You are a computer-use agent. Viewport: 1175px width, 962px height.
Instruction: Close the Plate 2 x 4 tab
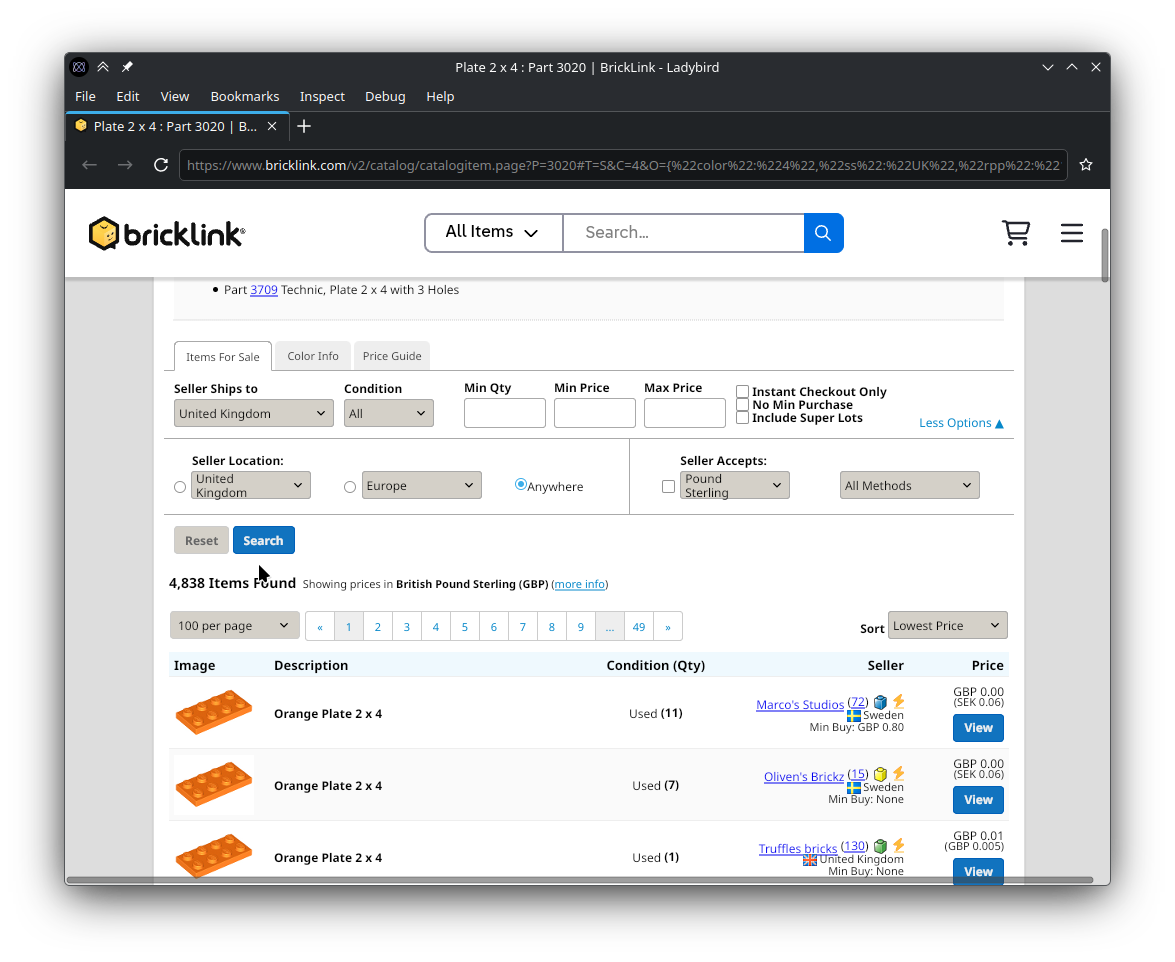pyautogui.click(x=272, y=126)
